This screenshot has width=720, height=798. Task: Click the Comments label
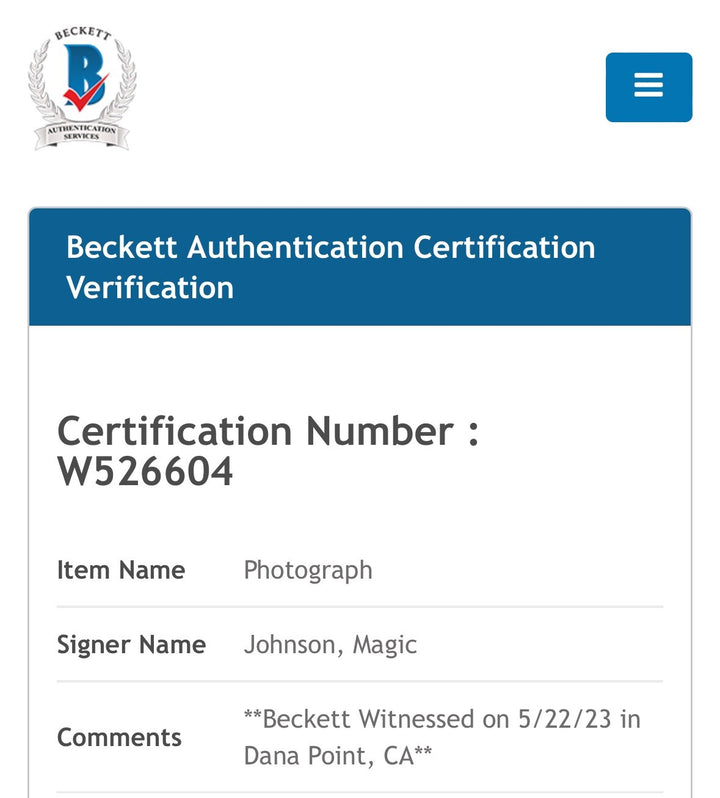(x=119, y=737)
